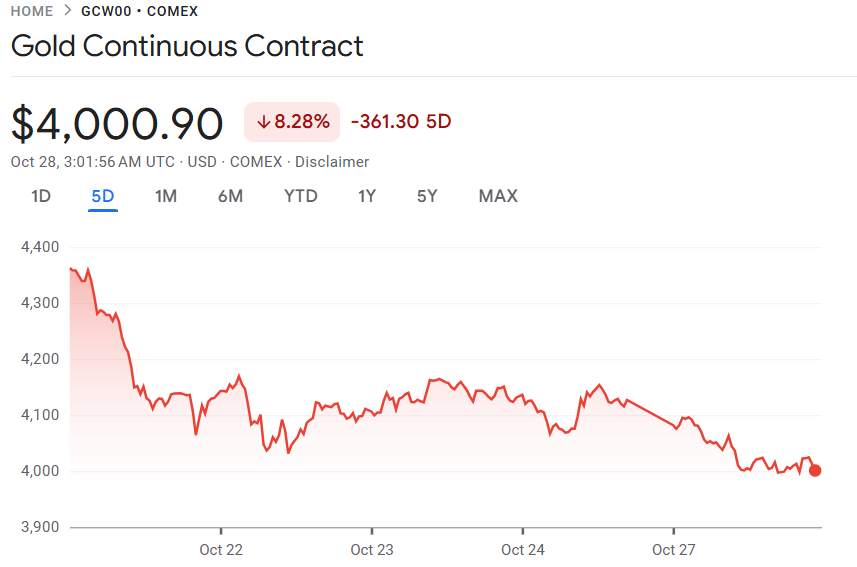Switch to the 5Y range
This screenshot has height=567, width=857.
[427, 196]
